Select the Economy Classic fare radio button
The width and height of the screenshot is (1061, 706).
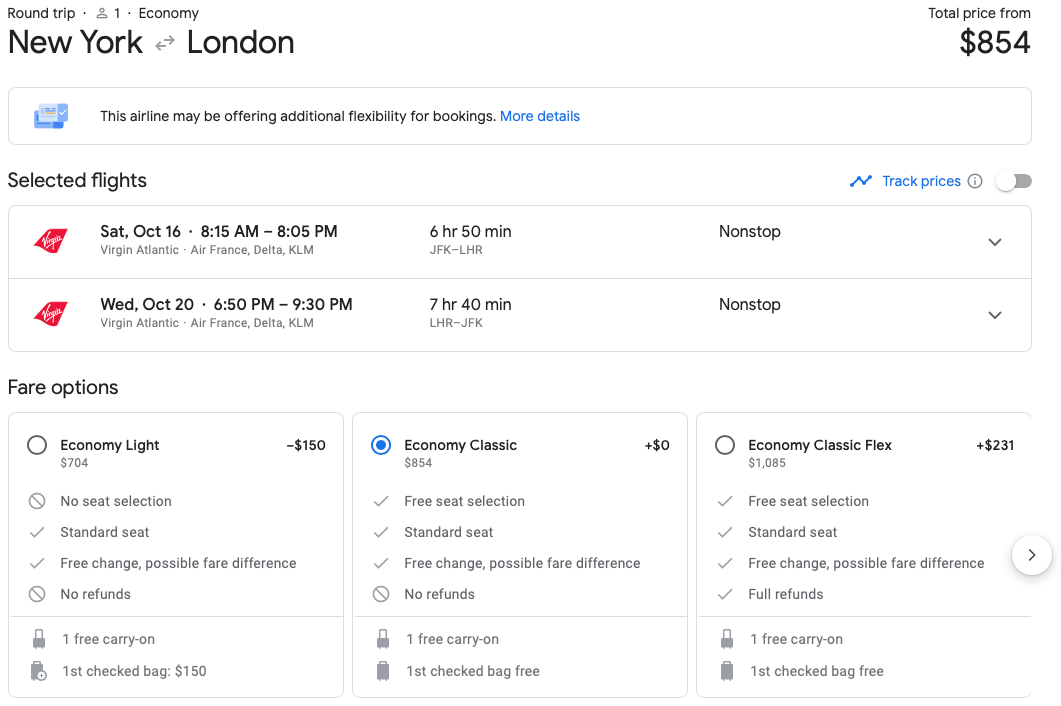[381, 445]
